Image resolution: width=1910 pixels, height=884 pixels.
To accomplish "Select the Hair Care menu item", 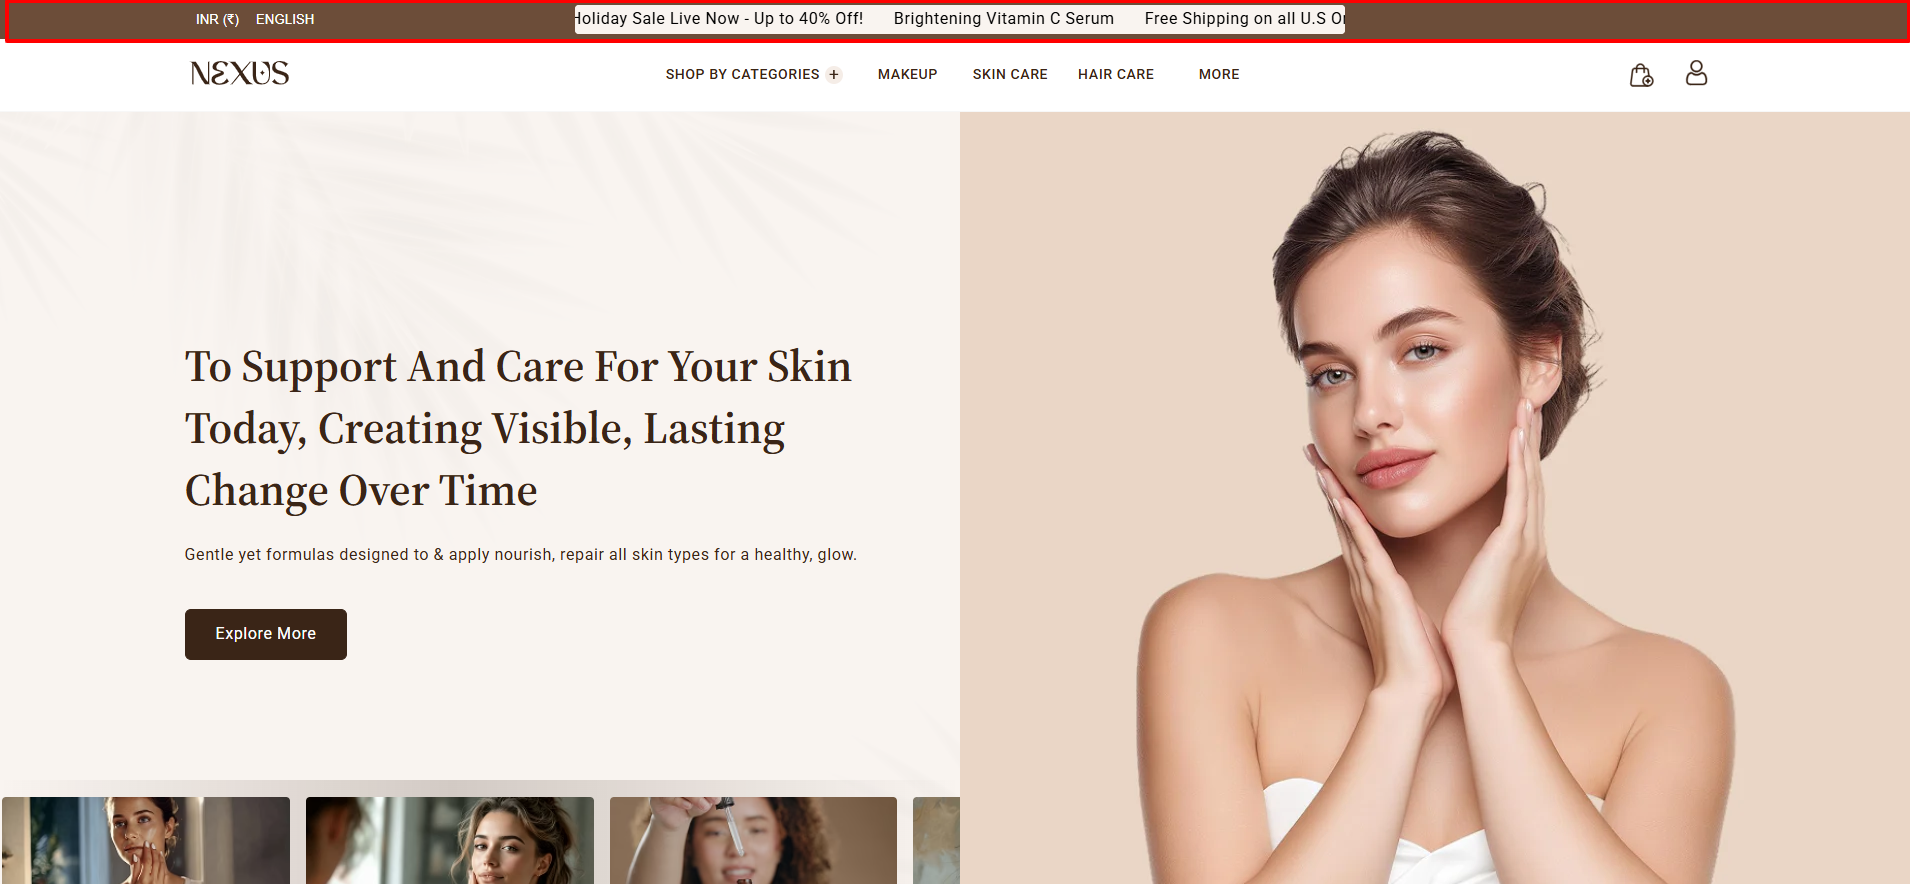I will (1116, 75).
